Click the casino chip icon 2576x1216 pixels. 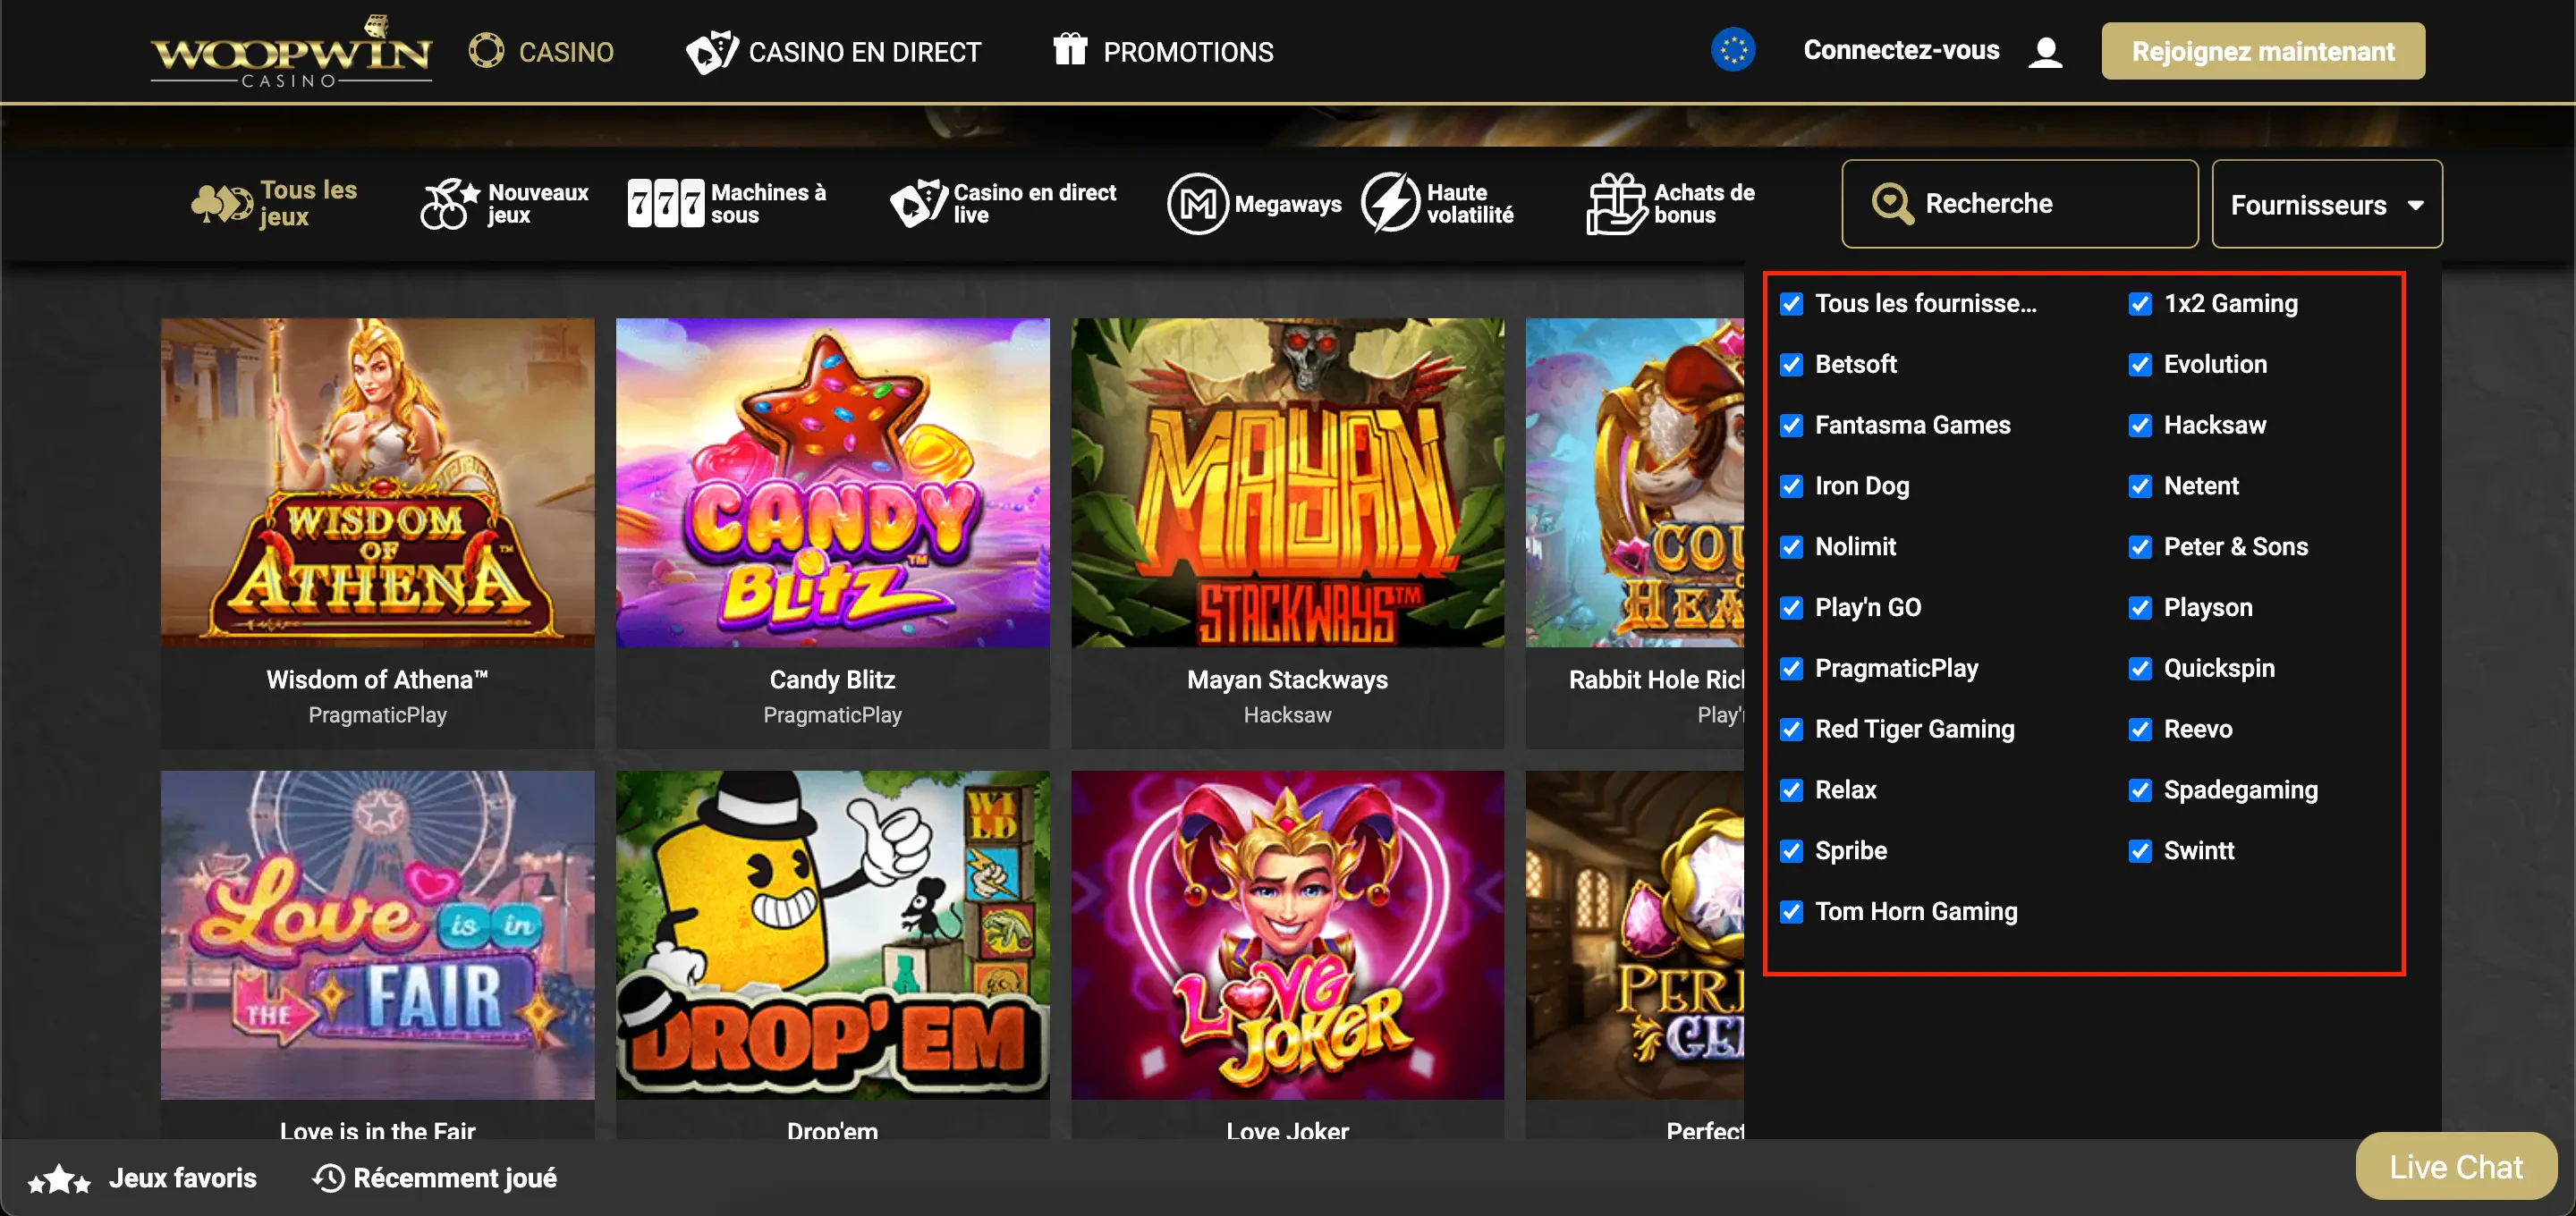tap(486, 51)
